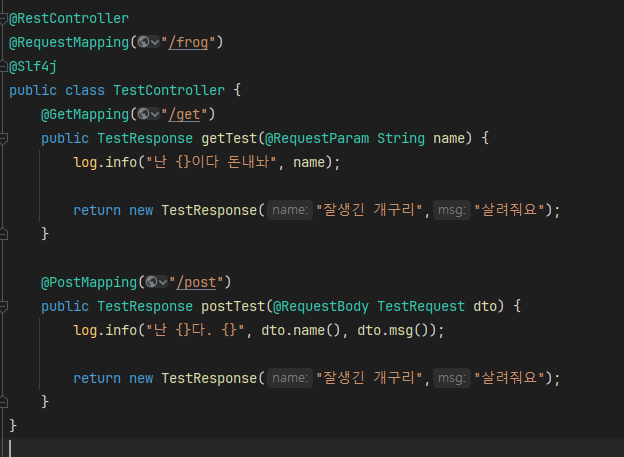
Task: Click "잘생긴 개구리" string in getTest return
Action: tap(369, 210)
